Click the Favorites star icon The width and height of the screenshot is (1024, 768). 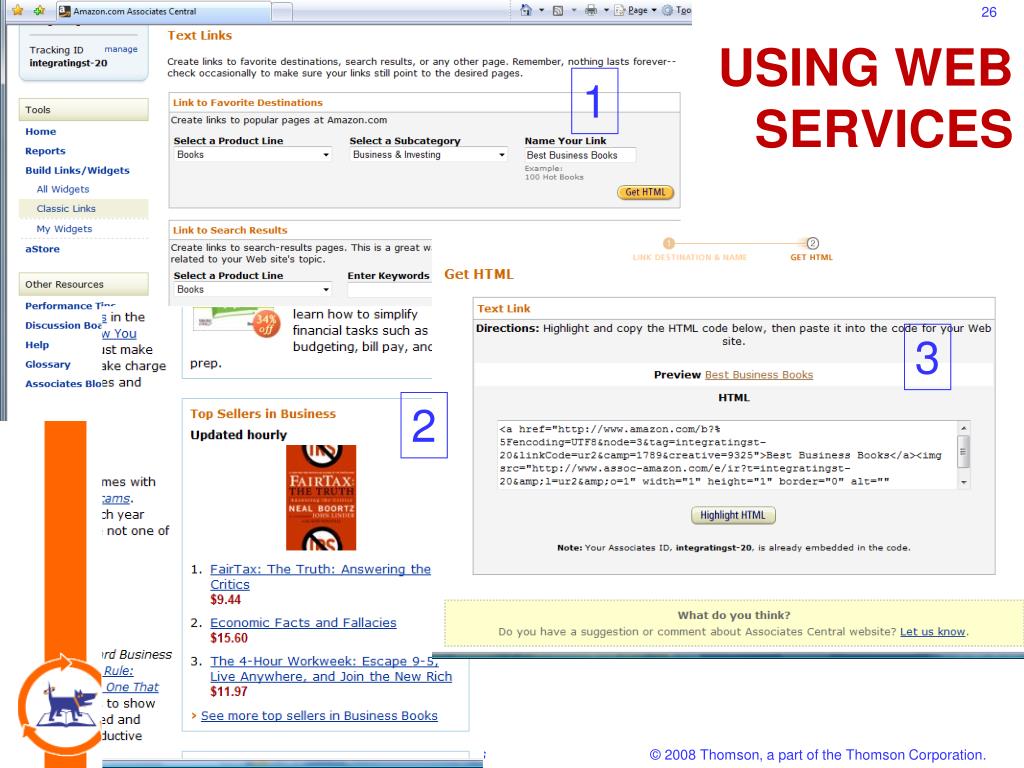coord(18,10)
